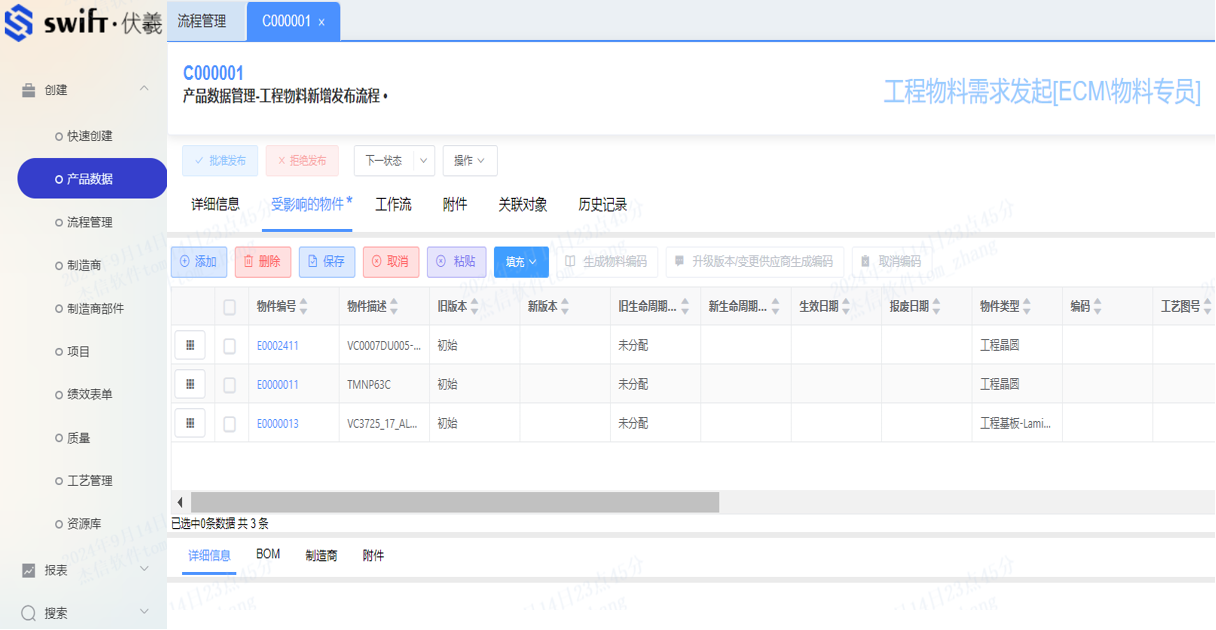The image size is (1216, 630).
Task: Click the grid icon in the E0002411 row
Action: pos(189,345)
